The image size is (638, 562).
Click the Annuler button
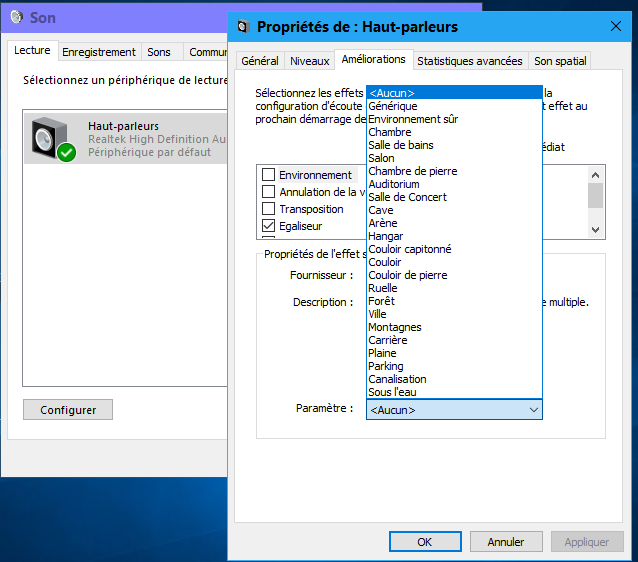click(x=506, y=542)
